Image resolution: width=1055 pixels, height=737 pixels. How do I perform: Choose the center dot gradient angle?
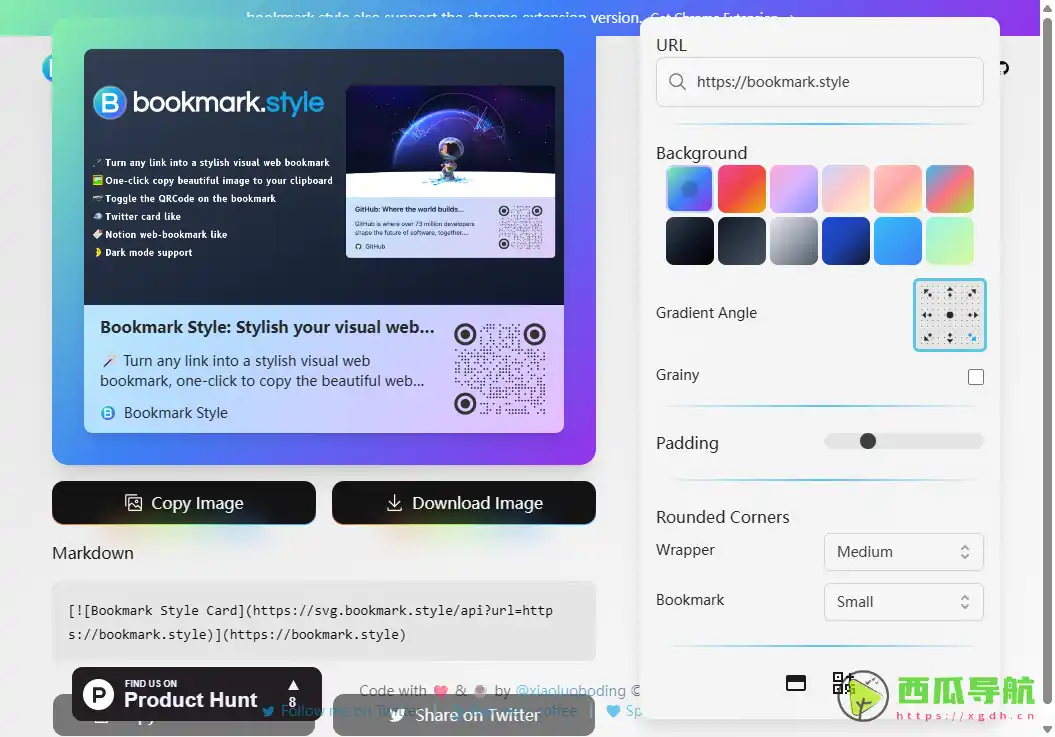(x=950, y=315)
